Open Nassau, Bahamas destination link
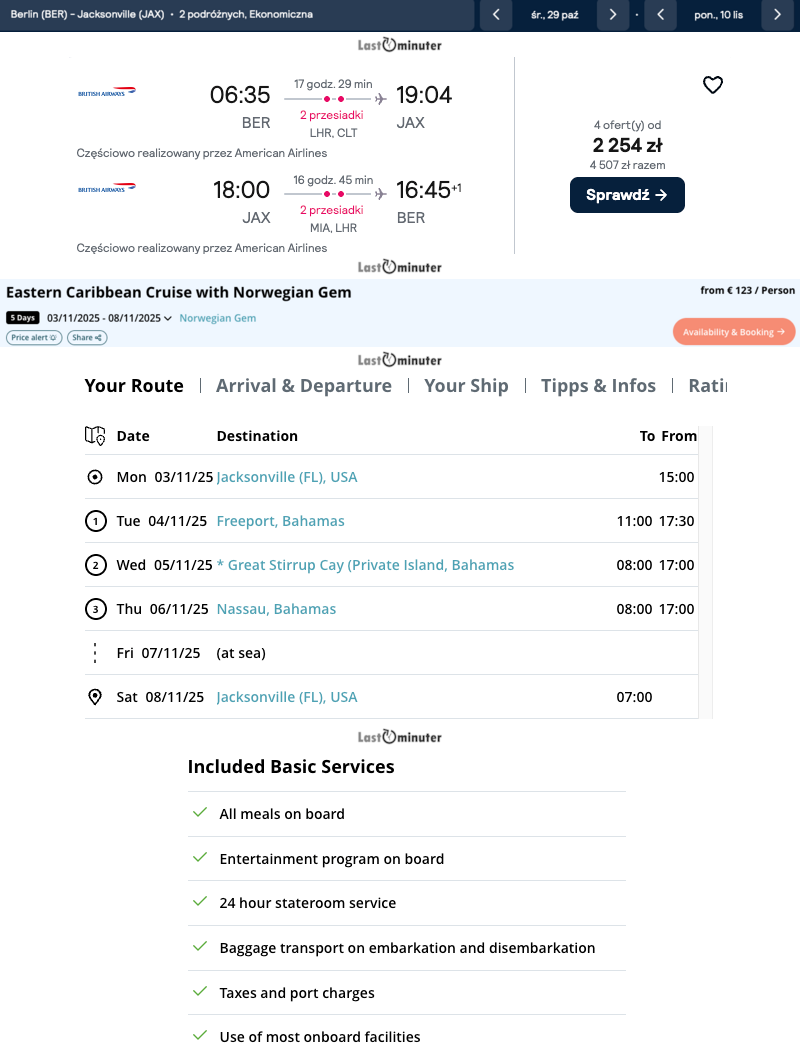Viewport: 800px width, 1052px height. (276, 609)
